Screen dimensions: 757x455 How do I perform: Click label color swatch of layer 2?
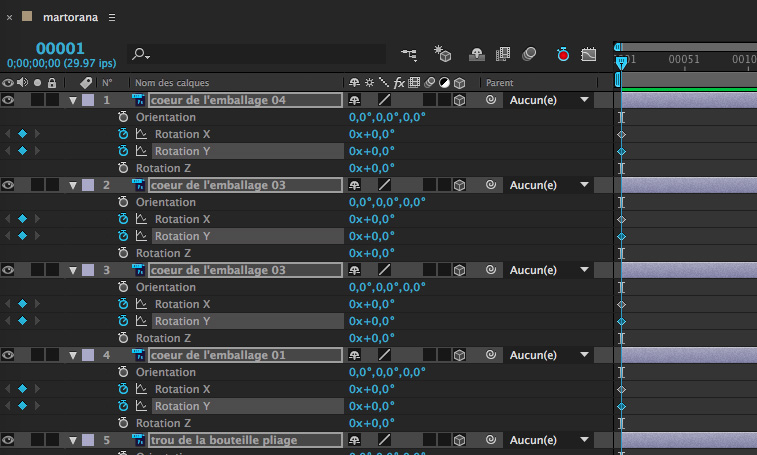[88, 186]
